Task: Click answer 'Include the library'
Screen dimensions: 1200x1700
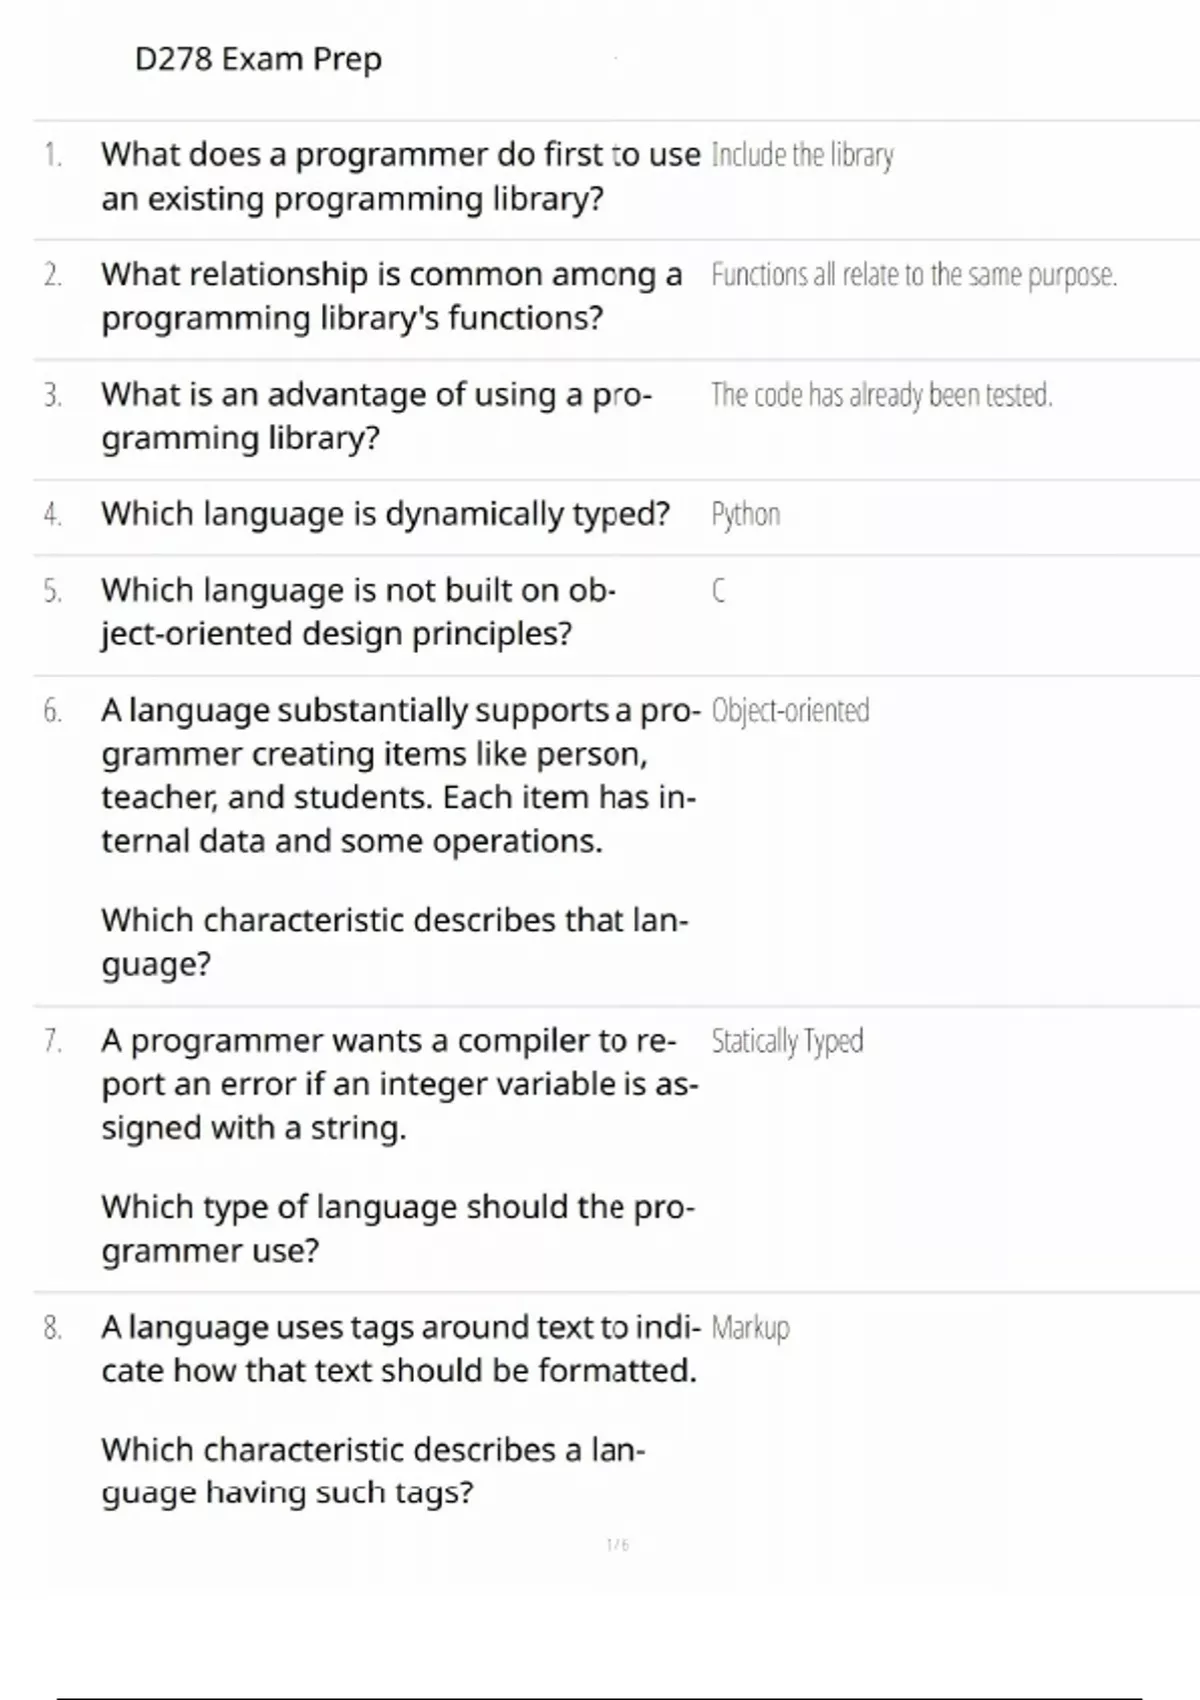Action: click(x=802, y=155)
